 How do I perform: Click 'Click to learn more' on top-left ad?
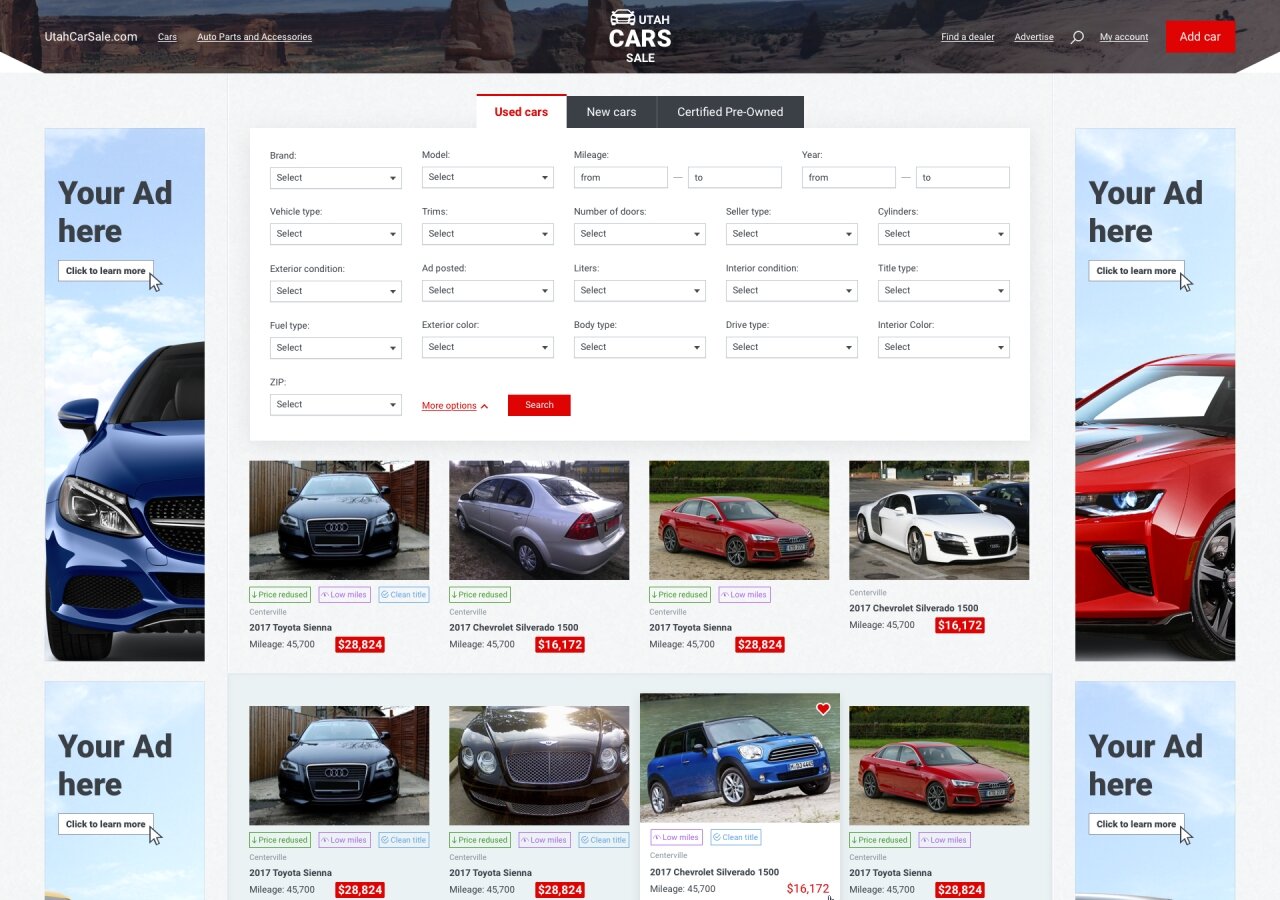point(106,271)
